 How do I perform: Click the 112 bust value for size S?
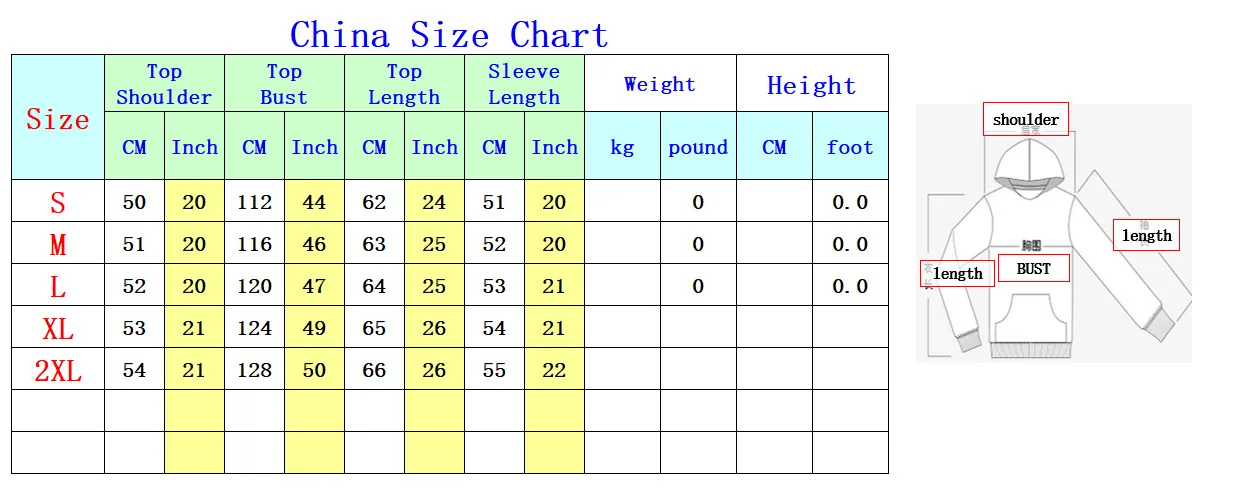pos(254,201)
